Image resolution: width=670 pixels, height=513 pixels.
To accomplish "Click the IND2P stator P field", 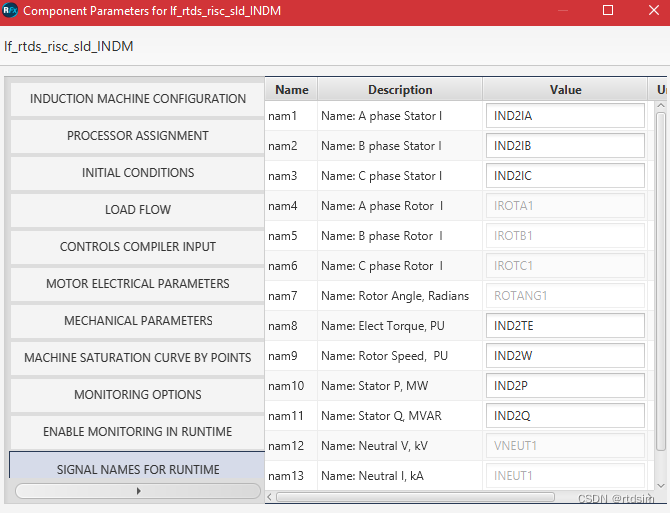I will tap(565, 386).
